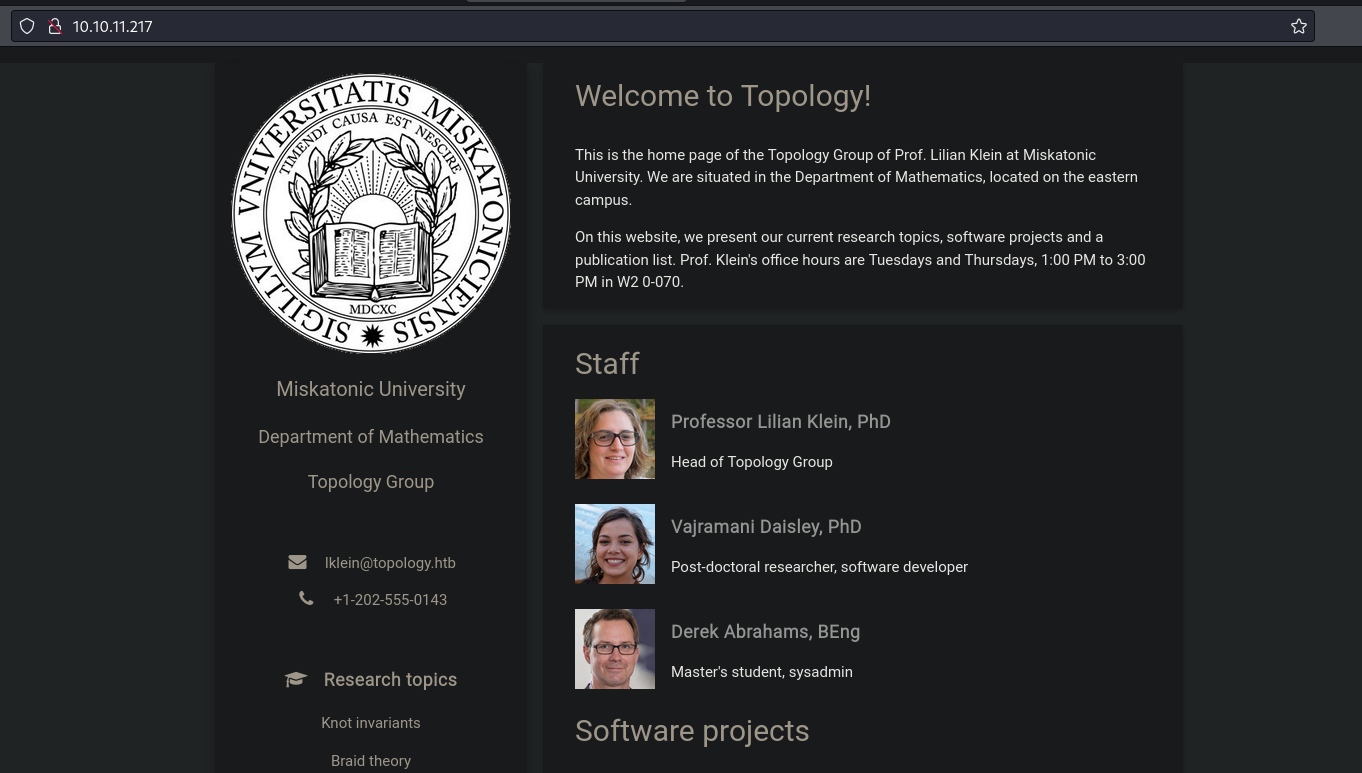This screenshot has height=773, width=1362.
Task: Click the Miskatonic University seal logo
Action: click(x=371, y=213)
